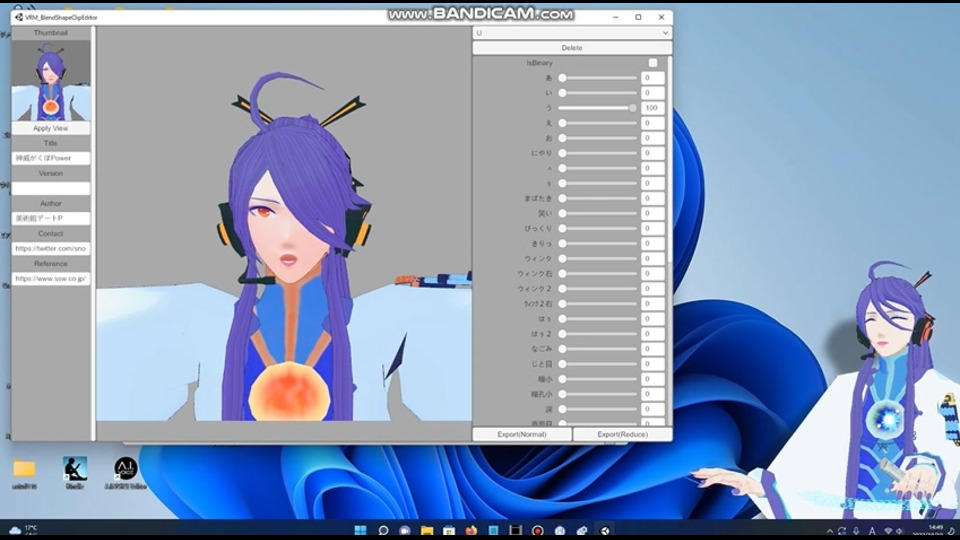
Task: Click the Unity app icon in taskbar
Action: pos(604,530)
